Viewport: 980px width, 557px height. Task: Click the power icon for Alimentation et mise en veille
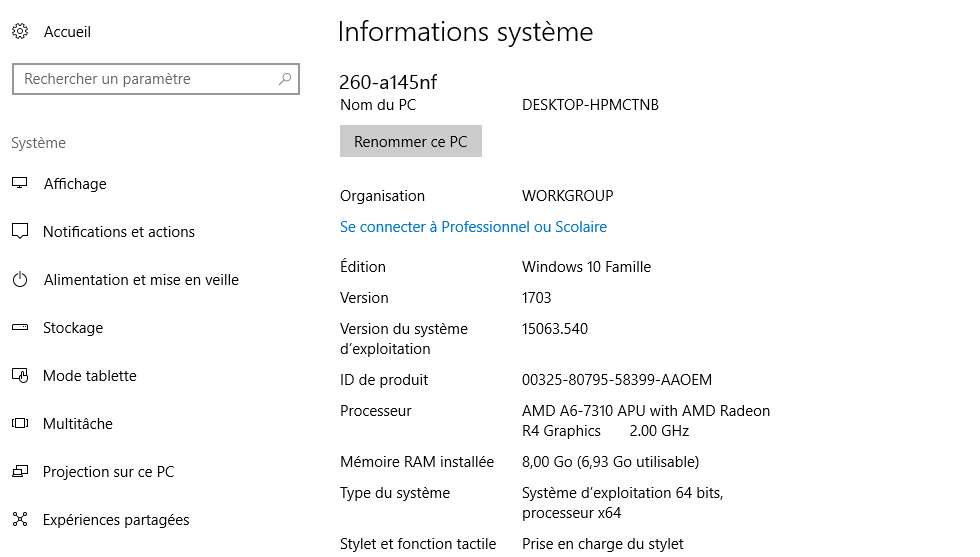[20, 280]
